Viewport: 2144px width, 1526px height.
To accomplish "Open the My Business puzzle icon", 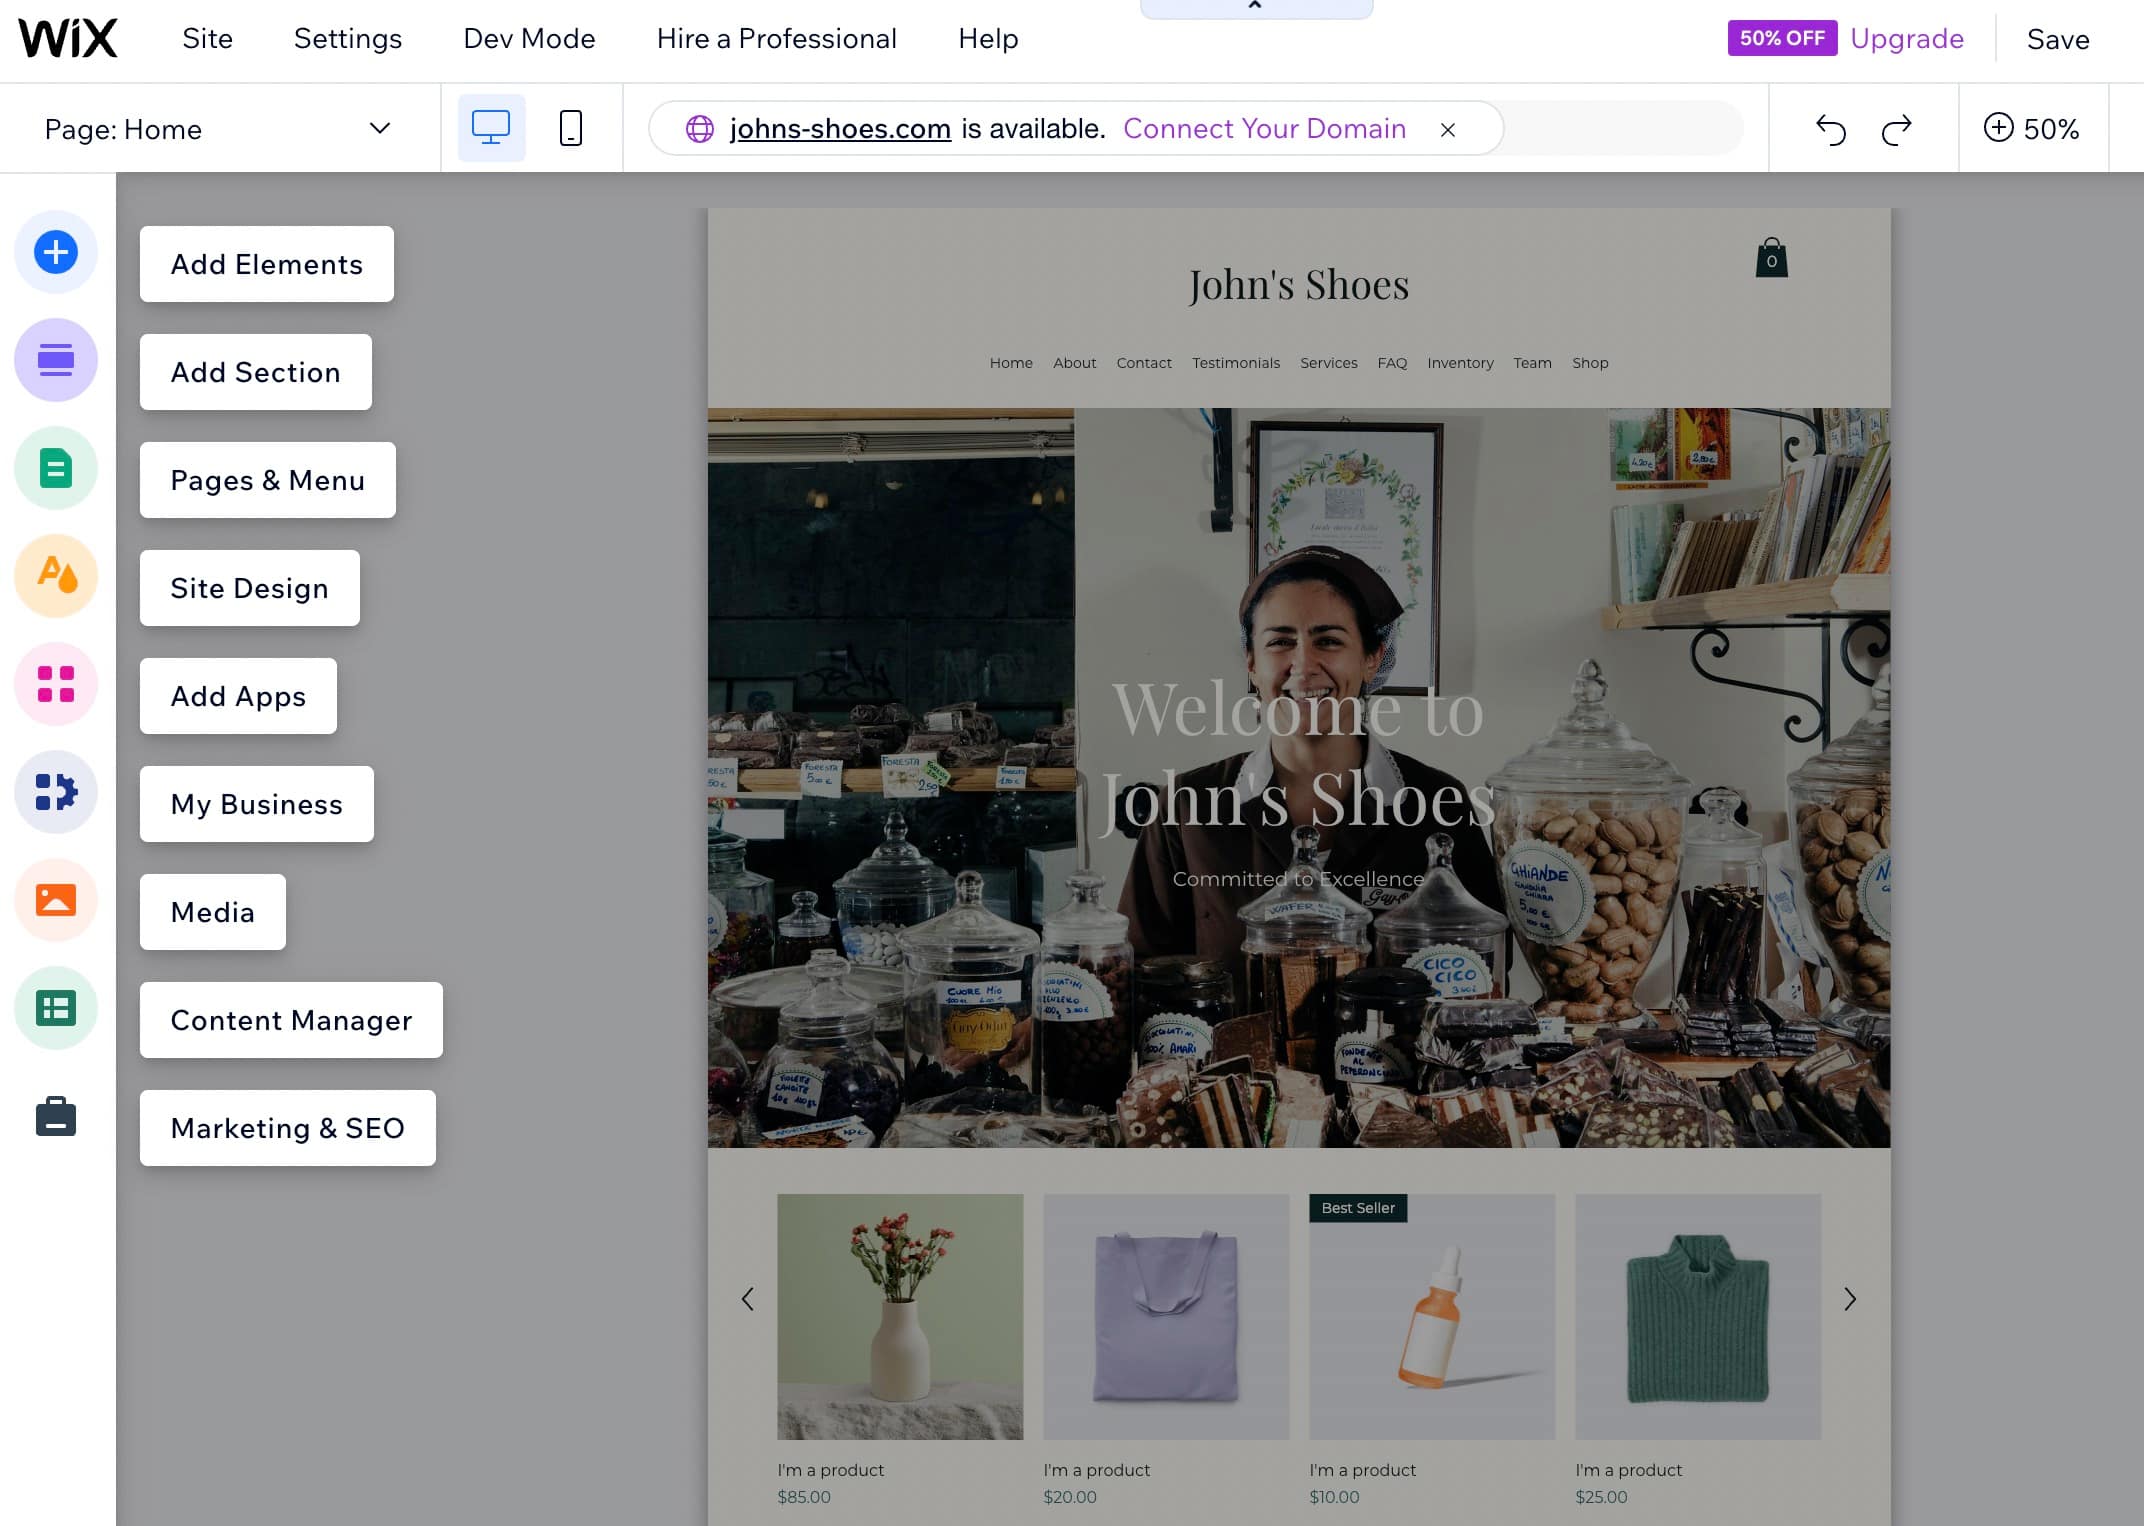I will click(x=56, y=792).
